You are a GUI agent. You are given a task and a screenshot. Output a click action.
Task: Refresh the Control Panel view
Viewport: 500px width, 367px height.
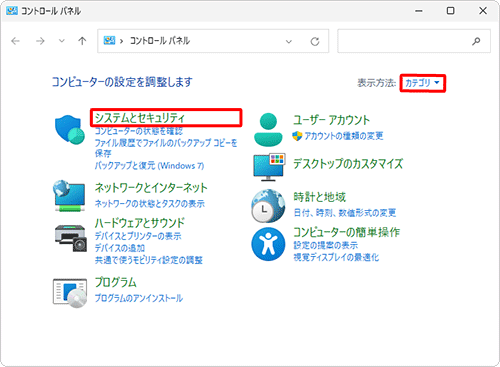pos(315,41)
